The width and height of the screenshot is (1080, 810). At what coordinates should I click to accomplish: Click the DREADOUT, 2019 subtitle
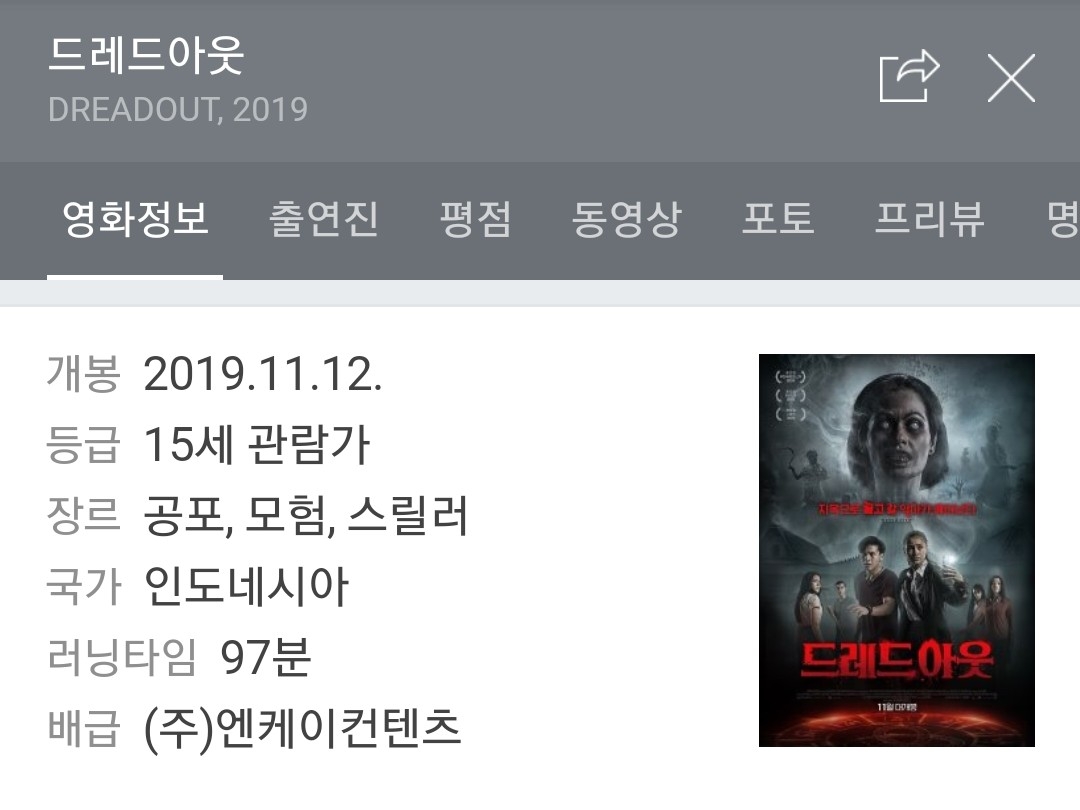coord(178,110)
